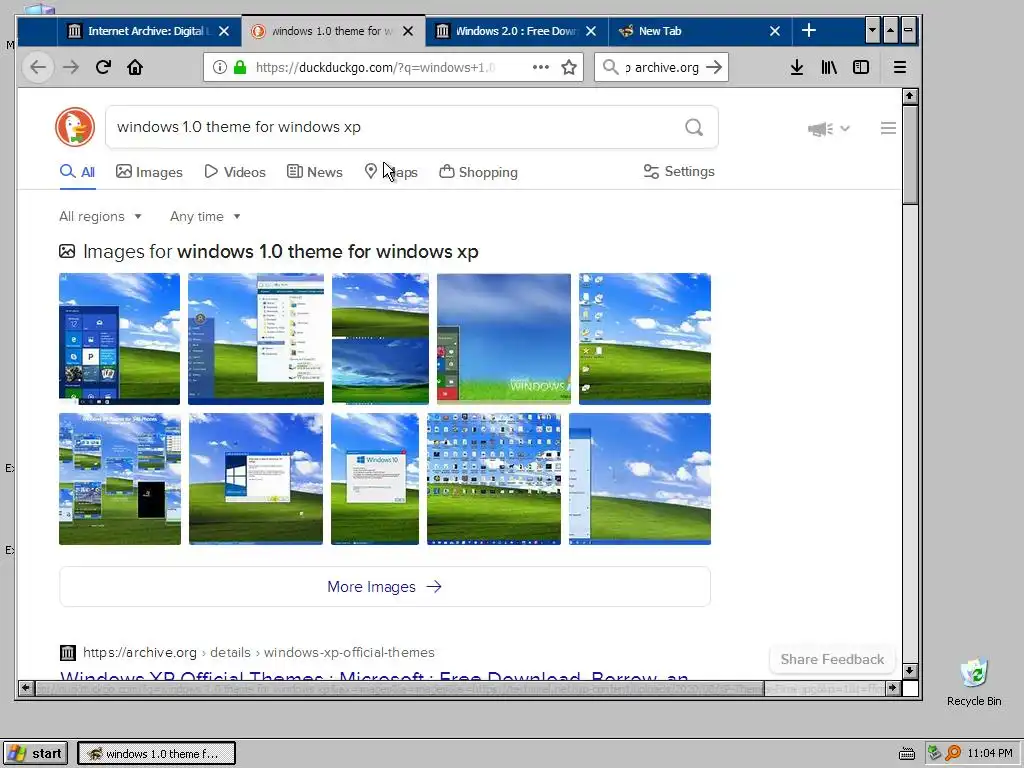Close the Windows 2.0 tab
This screenshot has height=768, width=1024.
pos(591,31)
